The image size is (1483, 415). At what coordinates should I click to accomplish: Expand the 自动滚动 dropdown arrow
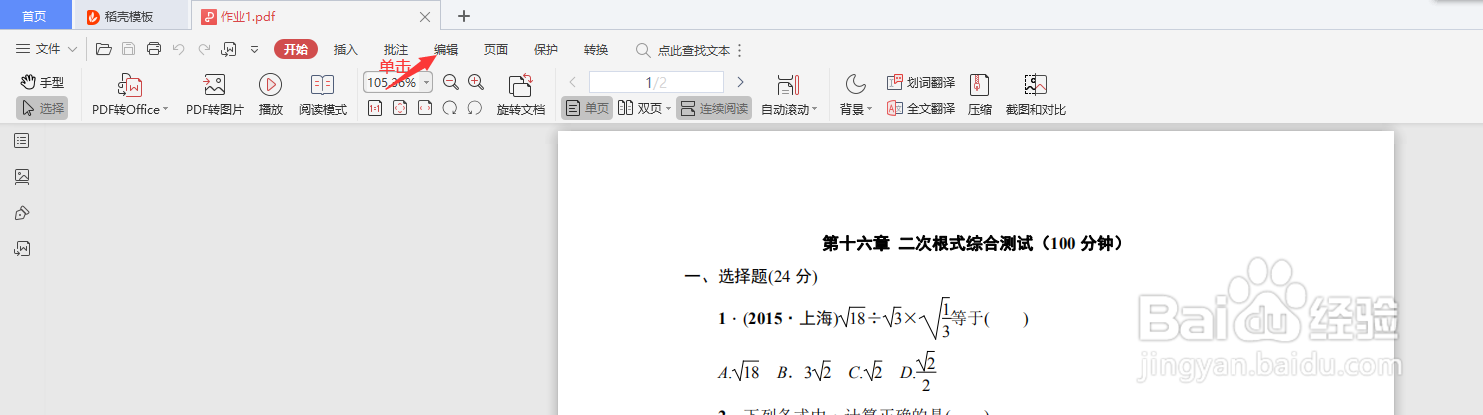[x=814, y=109]
